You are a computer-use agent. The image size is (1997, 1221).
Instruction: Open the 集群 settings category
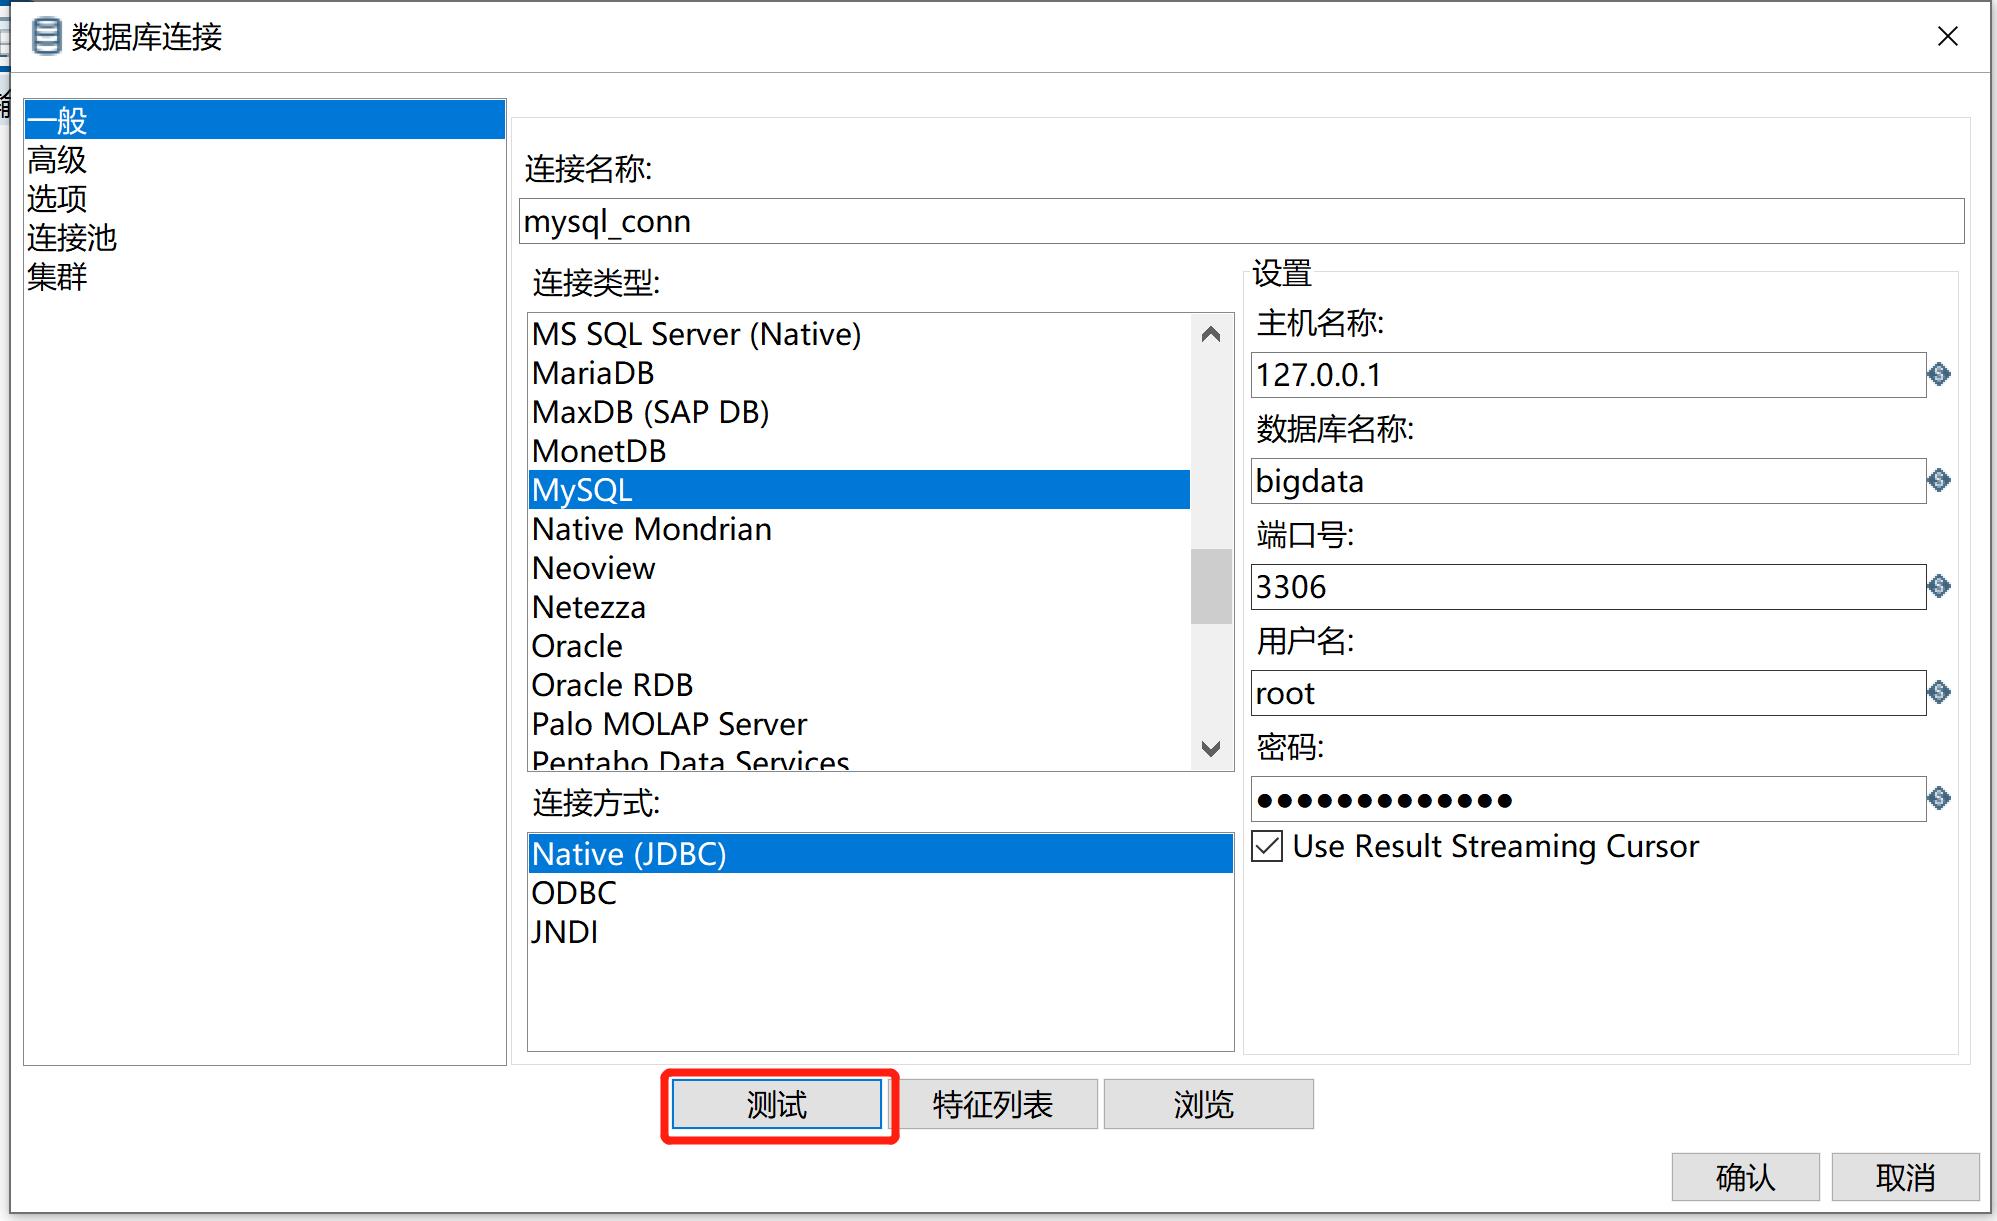265,276
